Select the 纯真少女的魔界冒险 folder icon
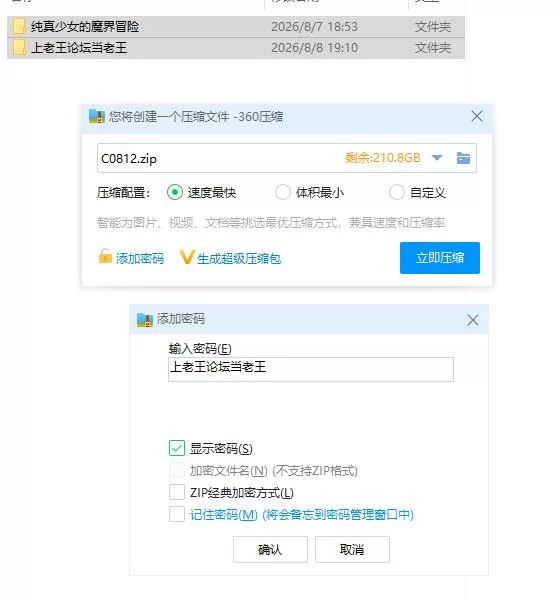Viewport: 559px width, 601px height. [x=19, y=26]
